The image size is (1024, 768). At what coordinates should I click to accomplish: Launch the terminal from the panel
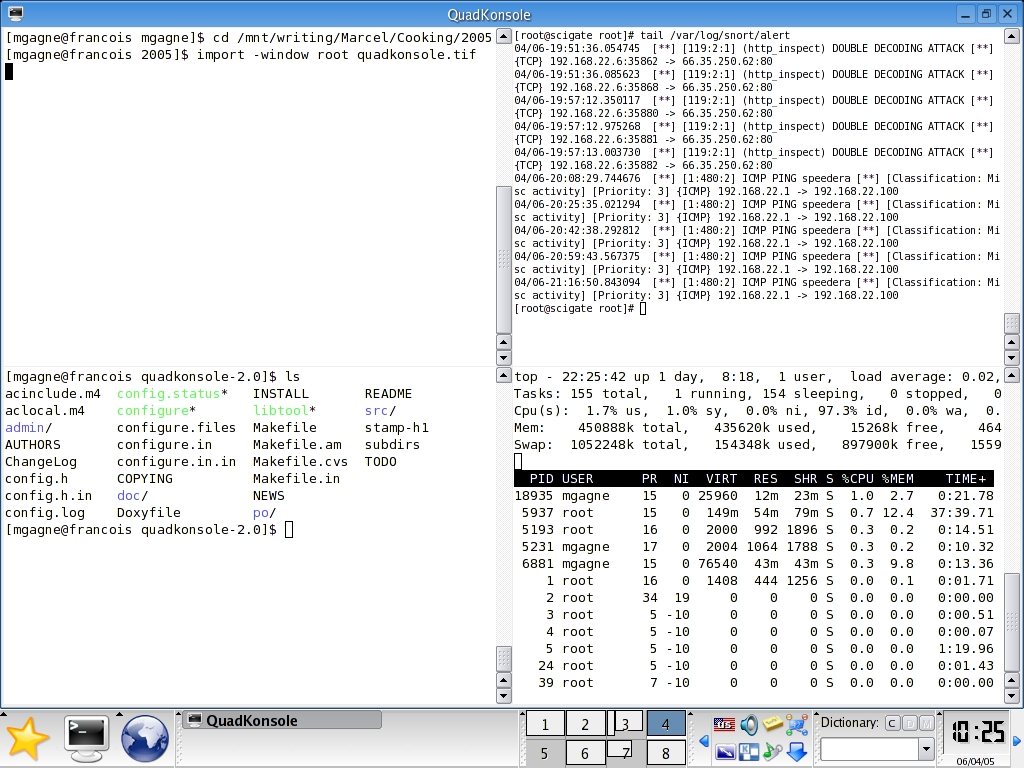point(86,739)
